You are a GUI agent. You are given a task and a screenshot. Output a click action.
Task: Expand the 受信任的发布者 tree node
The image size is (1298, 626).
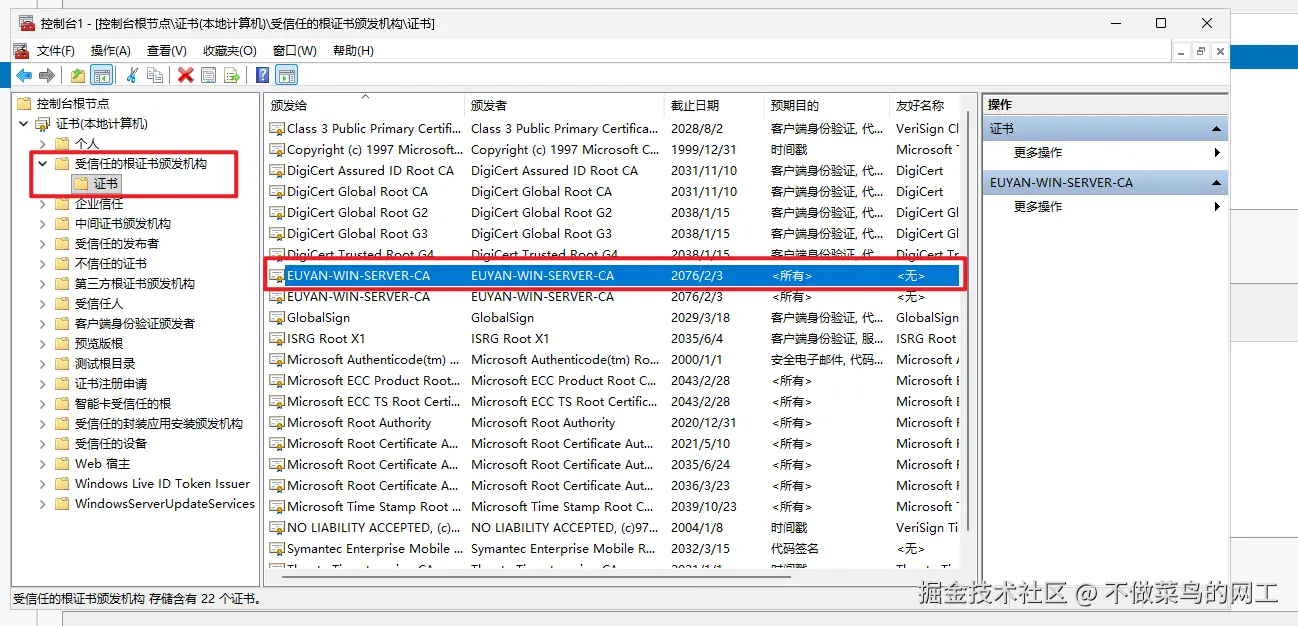(43, 243)
